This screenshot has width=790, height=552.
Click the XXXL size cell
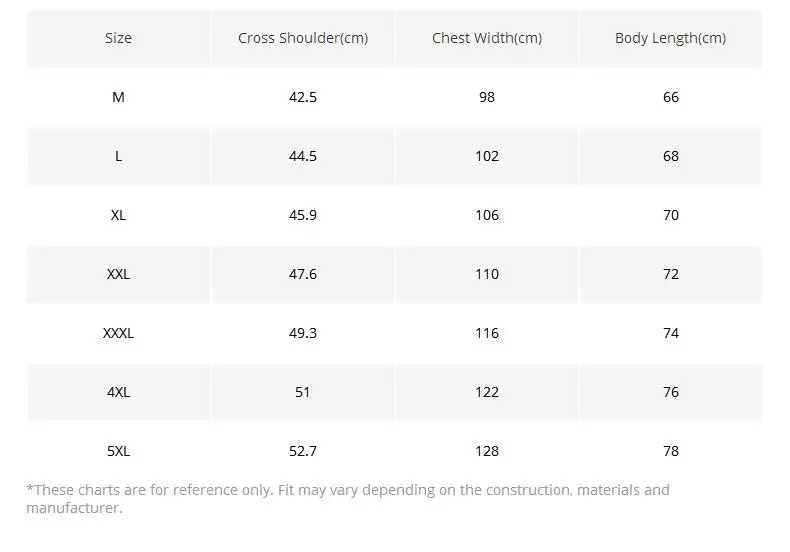point(118,333)
